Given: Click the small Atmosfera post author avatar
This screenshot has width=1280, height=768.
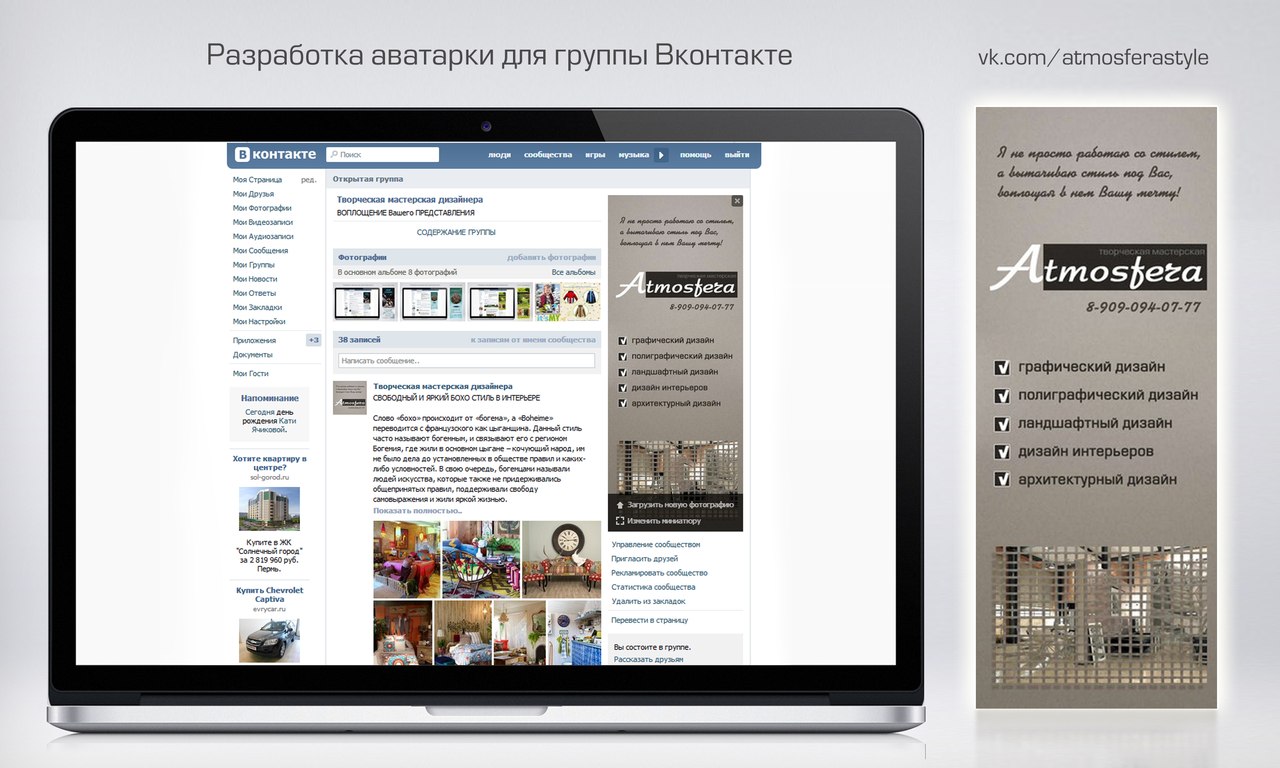Looking at the screenshot, I should coord(349,398).
